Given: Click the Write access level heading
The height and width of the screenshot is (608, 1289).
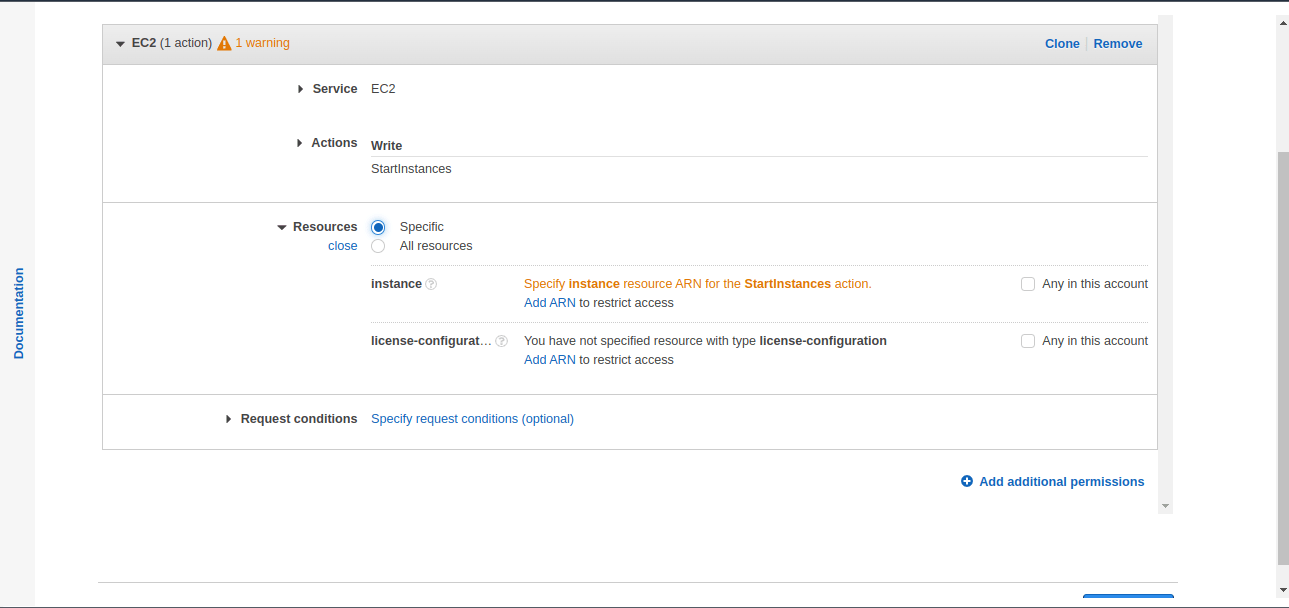Looking at the screenshot, I should click(x=386, y=146).
